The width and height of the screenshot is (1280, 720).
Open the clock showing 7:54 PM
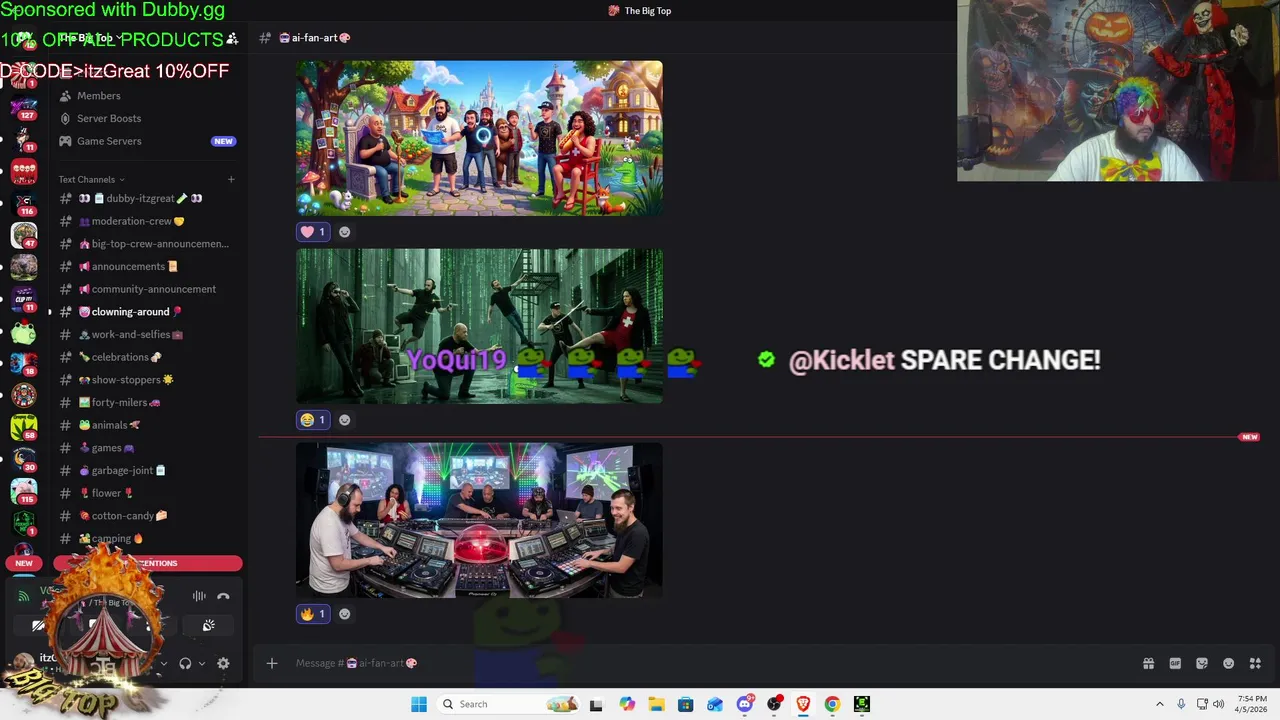point(1252,704)
